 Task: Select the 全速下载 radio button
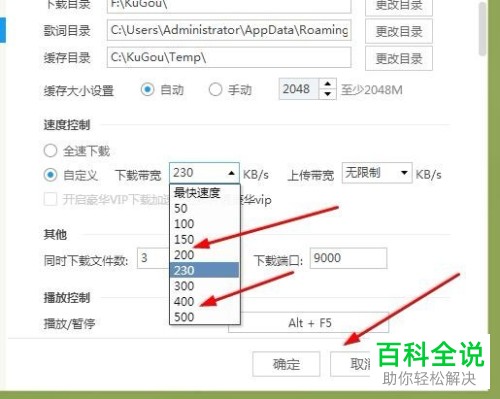click(50, 151)
